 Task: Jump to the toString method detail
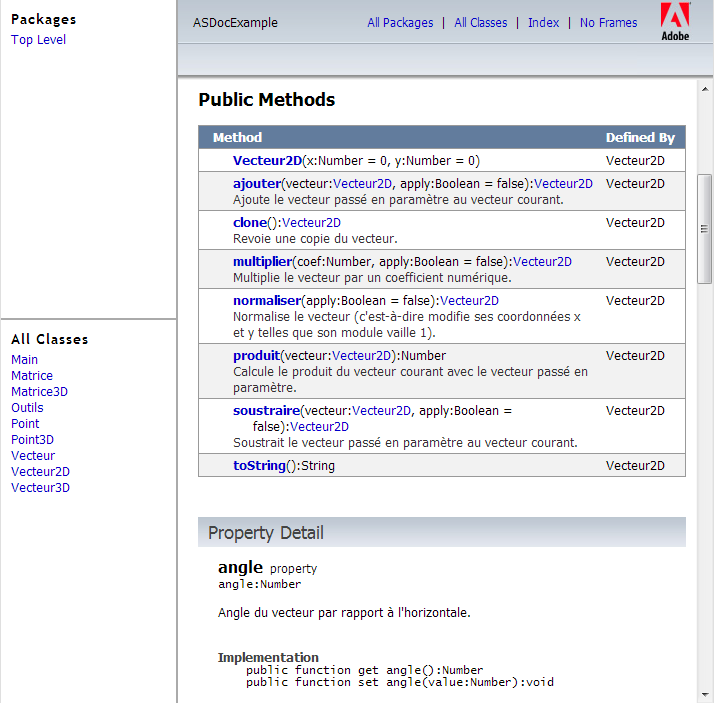pos(259,466)
